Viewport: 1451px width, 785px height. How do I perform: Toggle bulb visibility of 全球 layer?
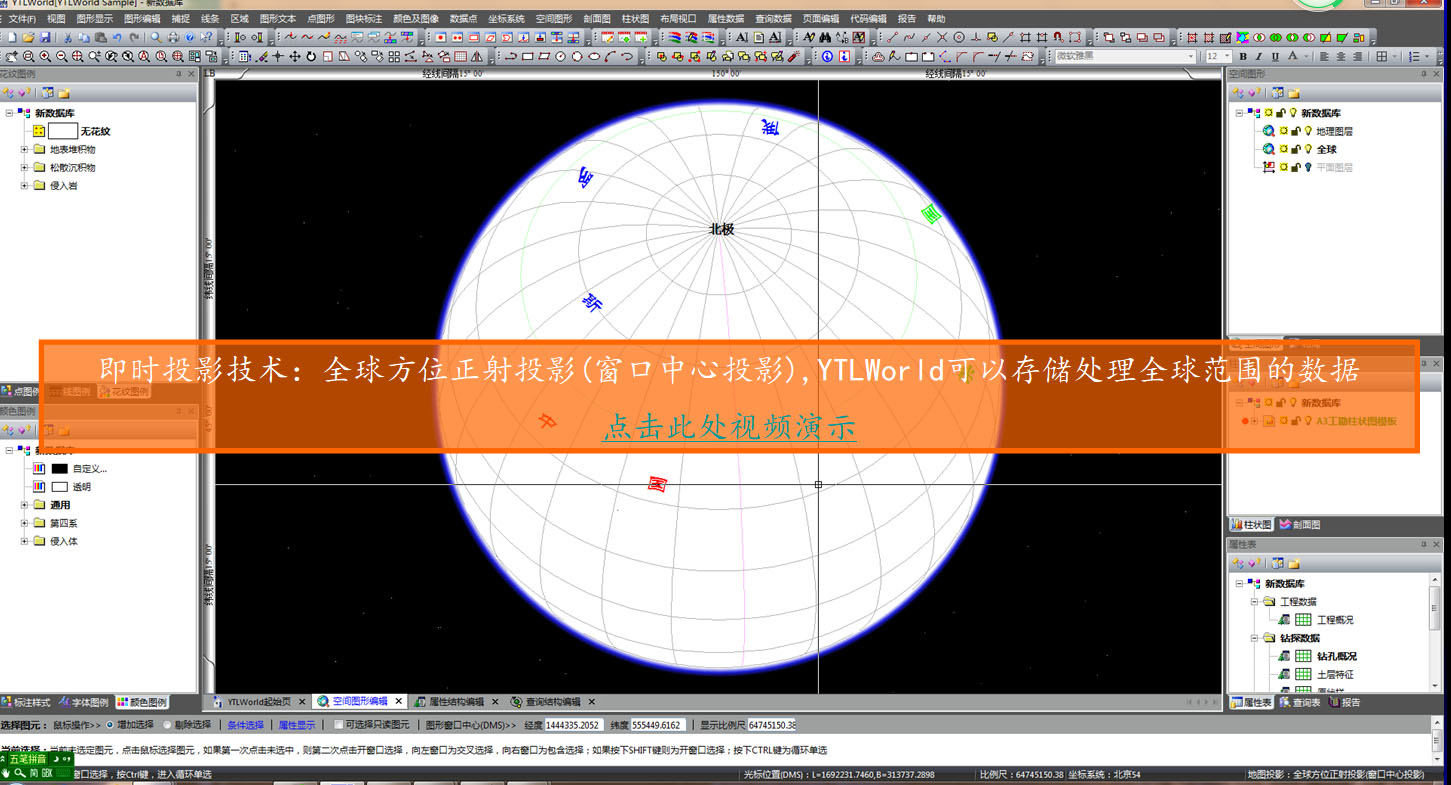click(x=1306, y=149)
